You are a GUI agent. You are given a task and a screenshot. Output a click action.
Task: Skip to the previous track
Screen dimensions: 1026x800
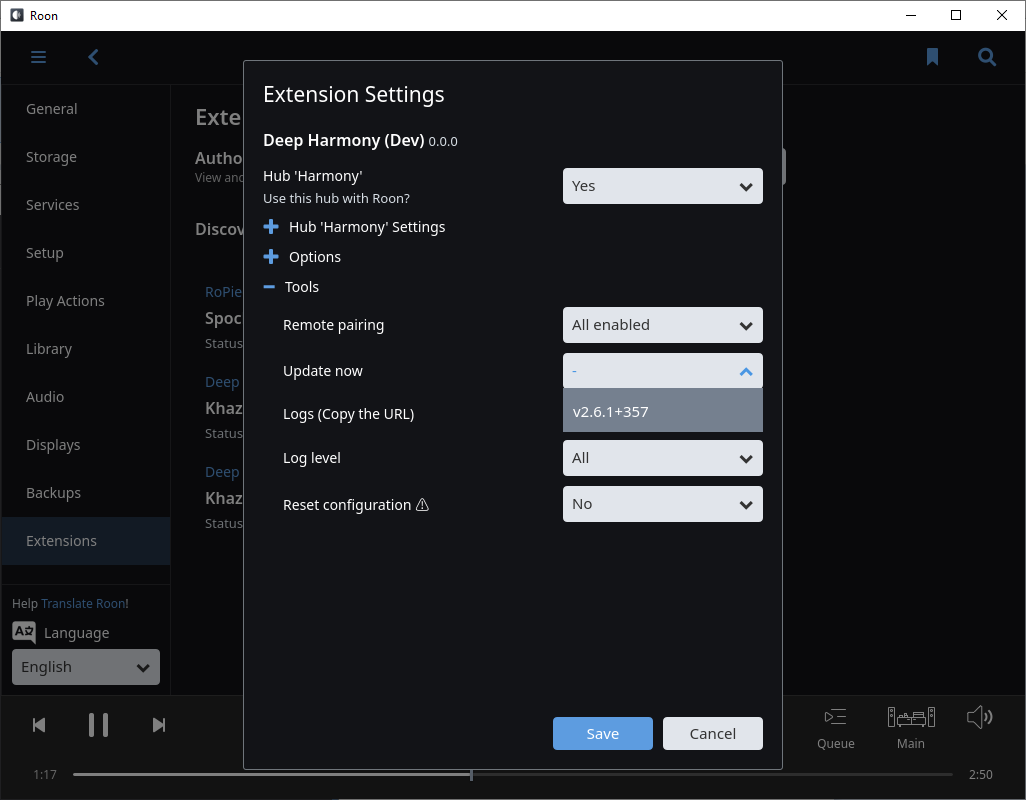(x=39, y=725)
